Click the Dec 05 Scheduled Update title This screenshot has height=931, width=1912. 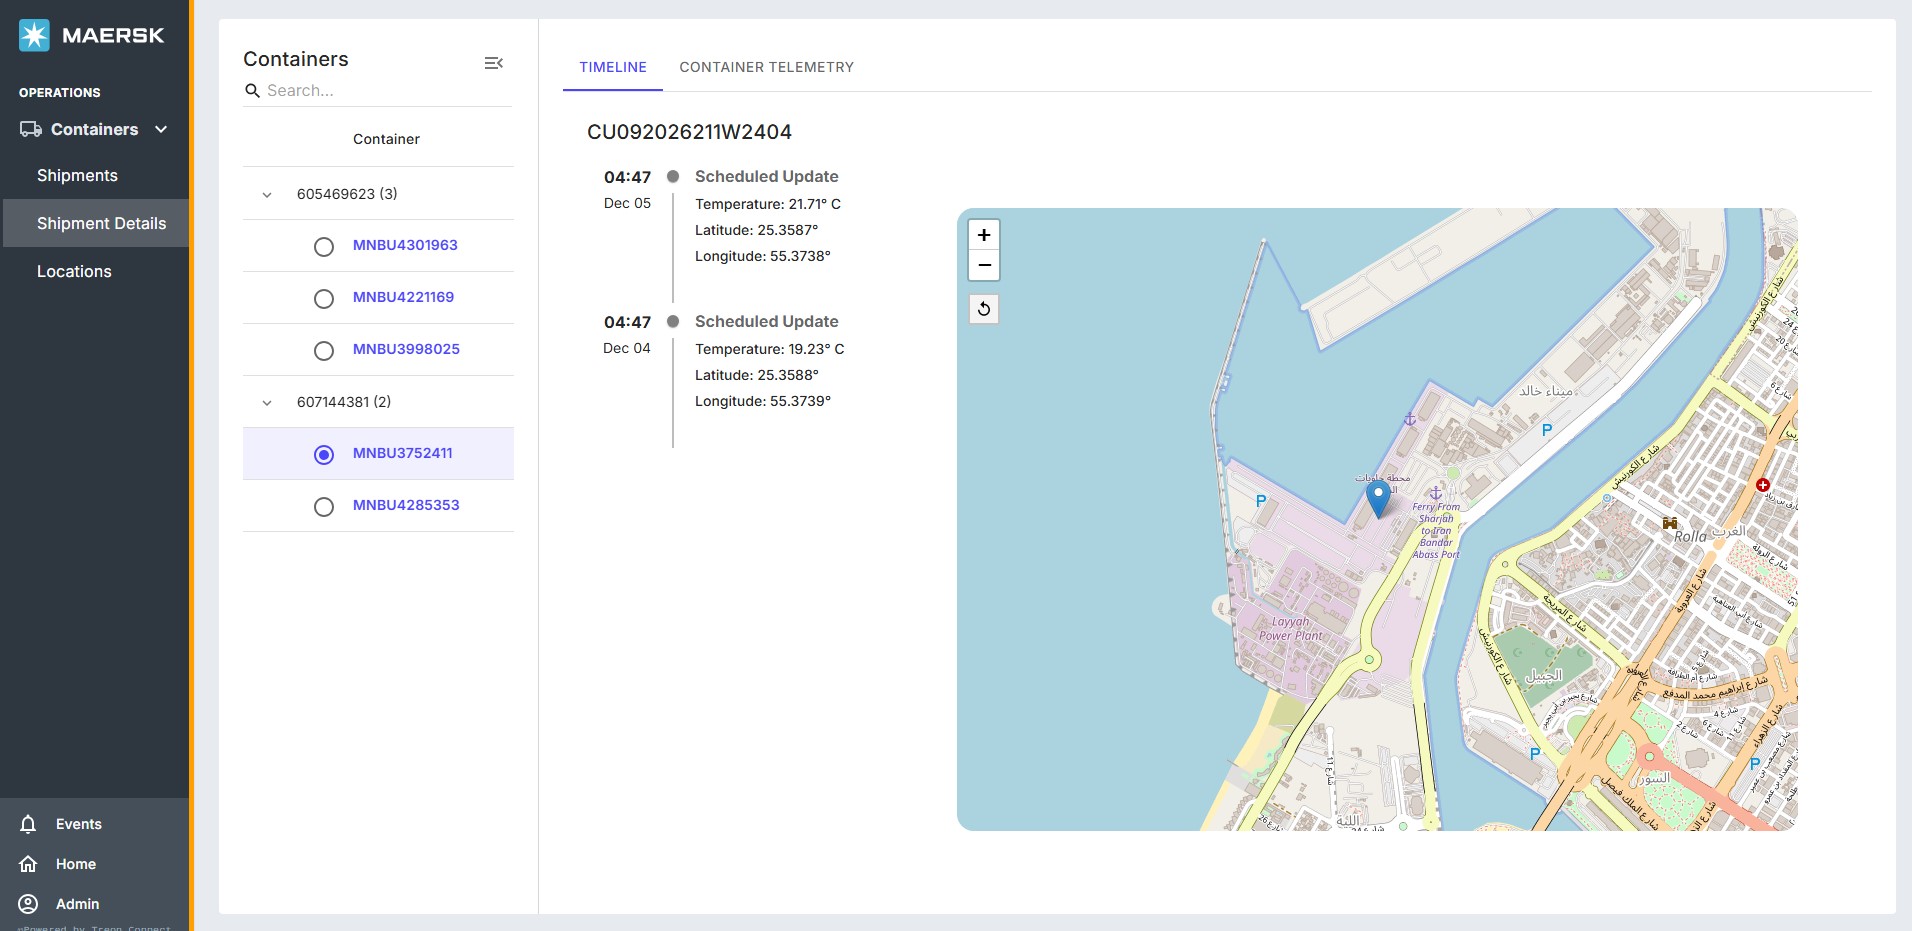(767, 176)
